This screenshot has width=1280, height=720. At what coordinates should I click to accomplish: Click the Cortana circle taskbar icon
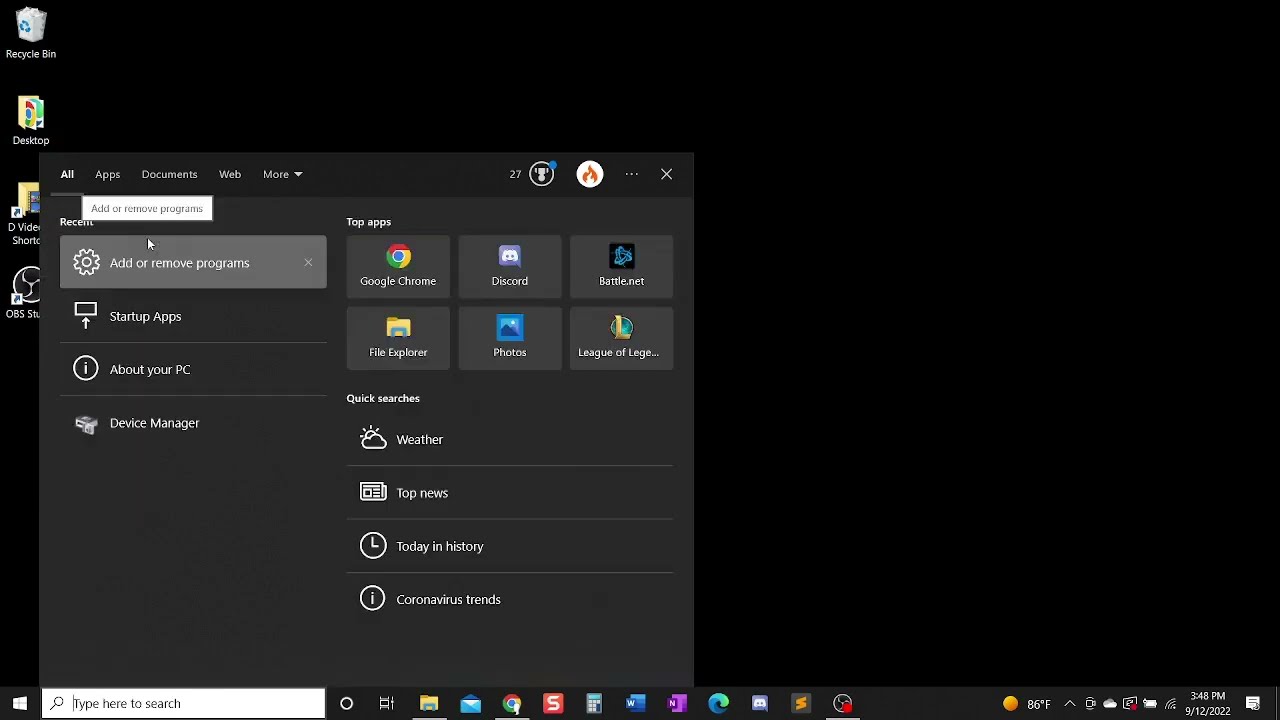[346, 703]
